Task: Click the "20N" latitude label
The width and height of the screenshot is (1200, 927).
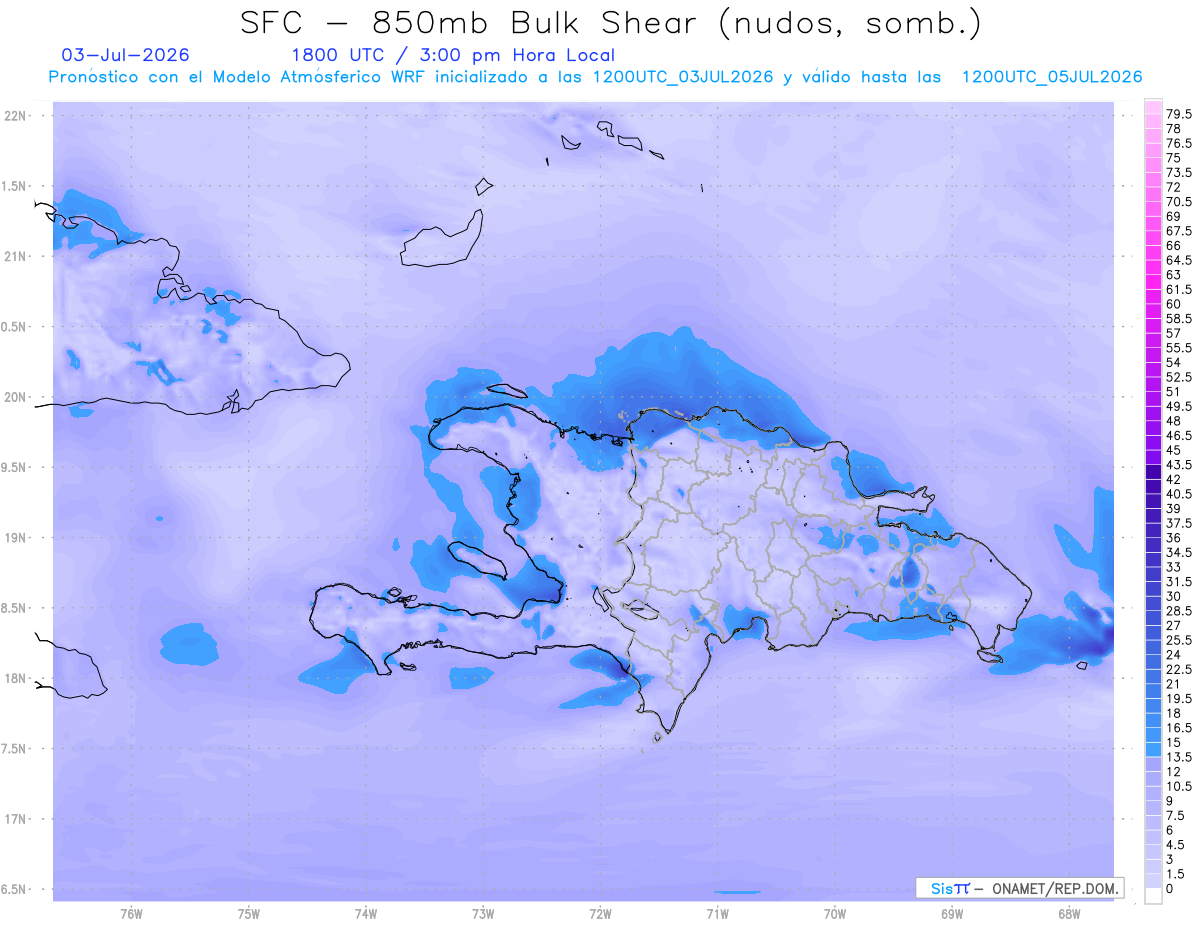Action: click(16, 397)
